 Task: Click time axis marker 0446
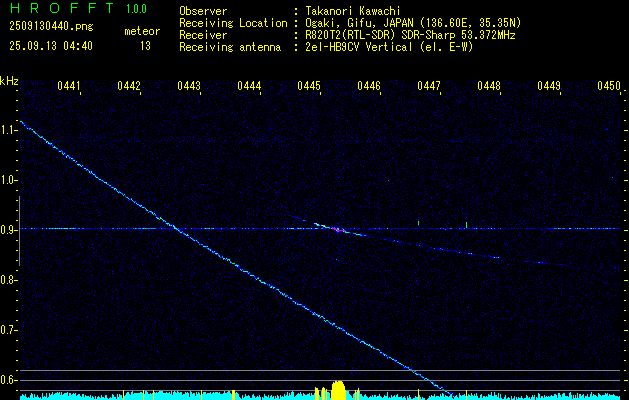369,85
